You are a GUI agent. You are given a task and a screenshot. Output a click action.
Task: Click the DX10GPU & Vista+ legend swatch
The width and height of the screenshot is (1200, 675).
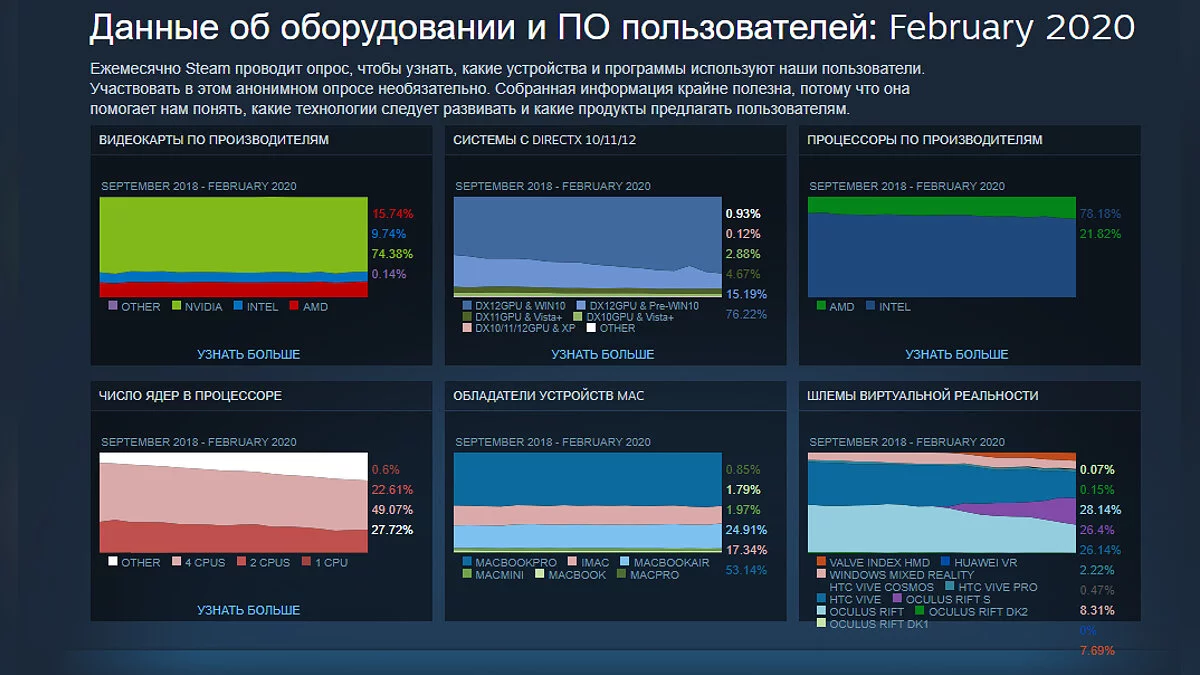point(577,316)
